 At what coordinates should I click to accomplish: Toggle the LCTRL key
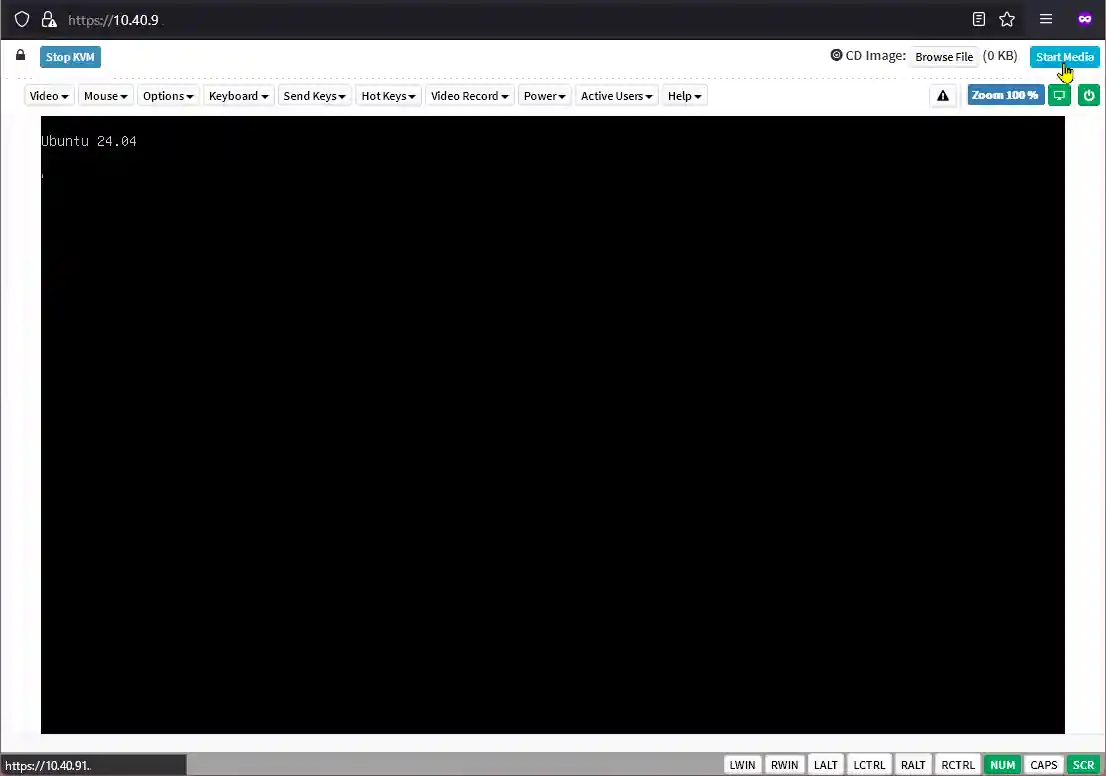(x=869, y=765)
